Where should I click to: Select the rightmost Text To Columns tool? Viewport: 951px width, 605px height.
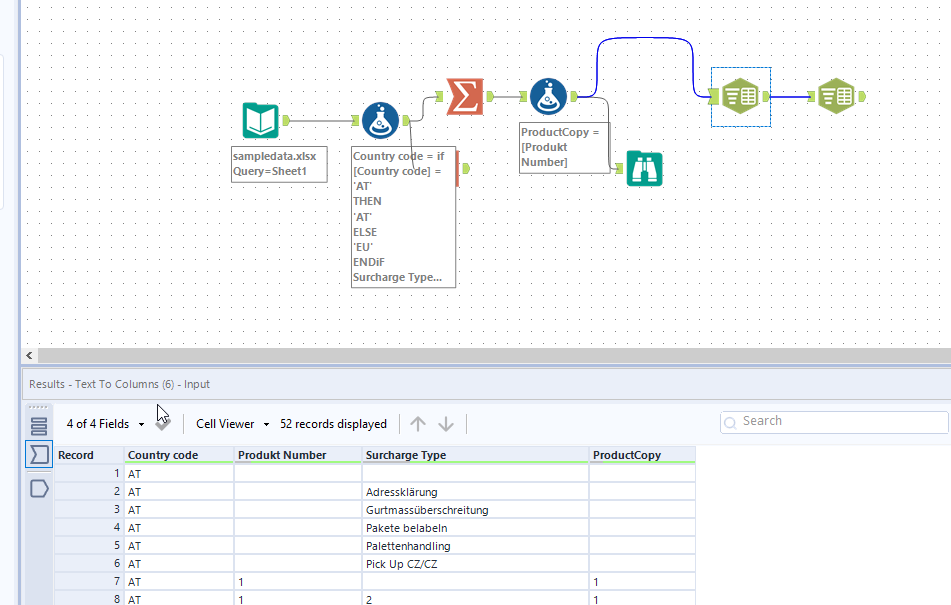(836, 96)
